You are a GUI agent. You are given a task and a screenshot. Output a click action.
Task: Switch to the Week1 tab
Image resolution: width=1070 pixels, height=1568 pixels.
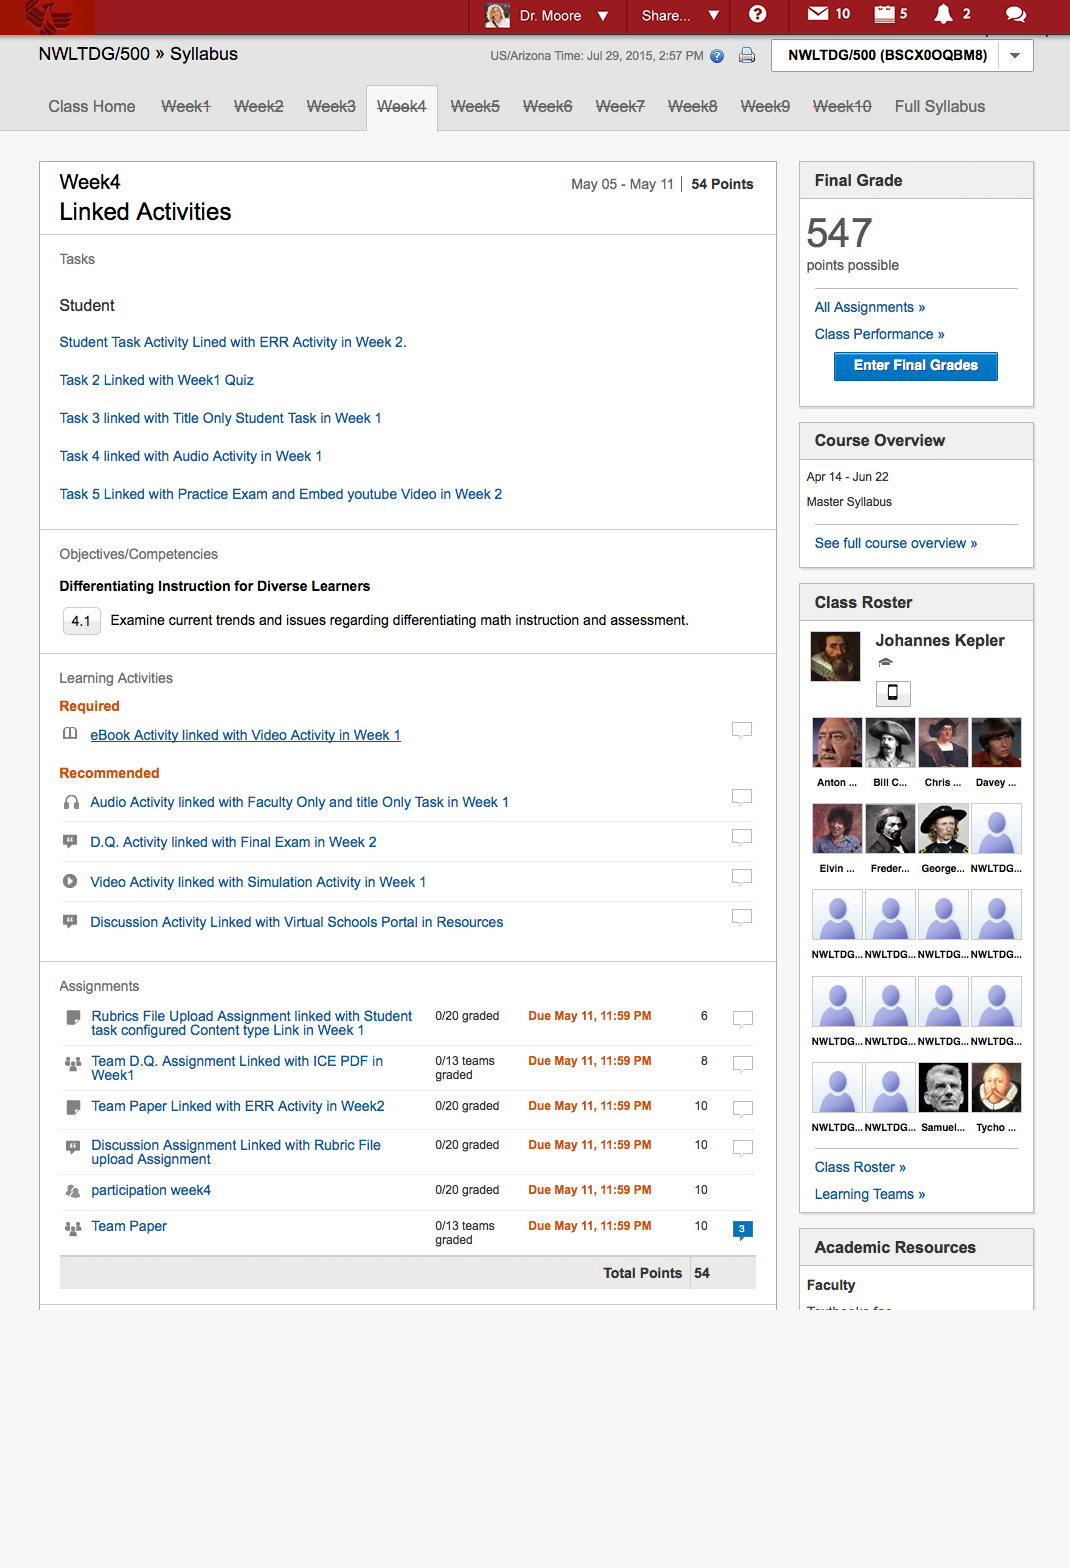tap(186, 106)
